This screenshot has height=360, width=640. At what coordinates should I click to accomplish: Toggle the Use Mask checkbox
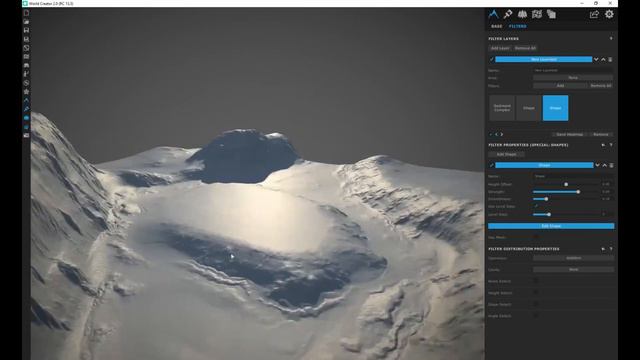(x=536, y=237)
